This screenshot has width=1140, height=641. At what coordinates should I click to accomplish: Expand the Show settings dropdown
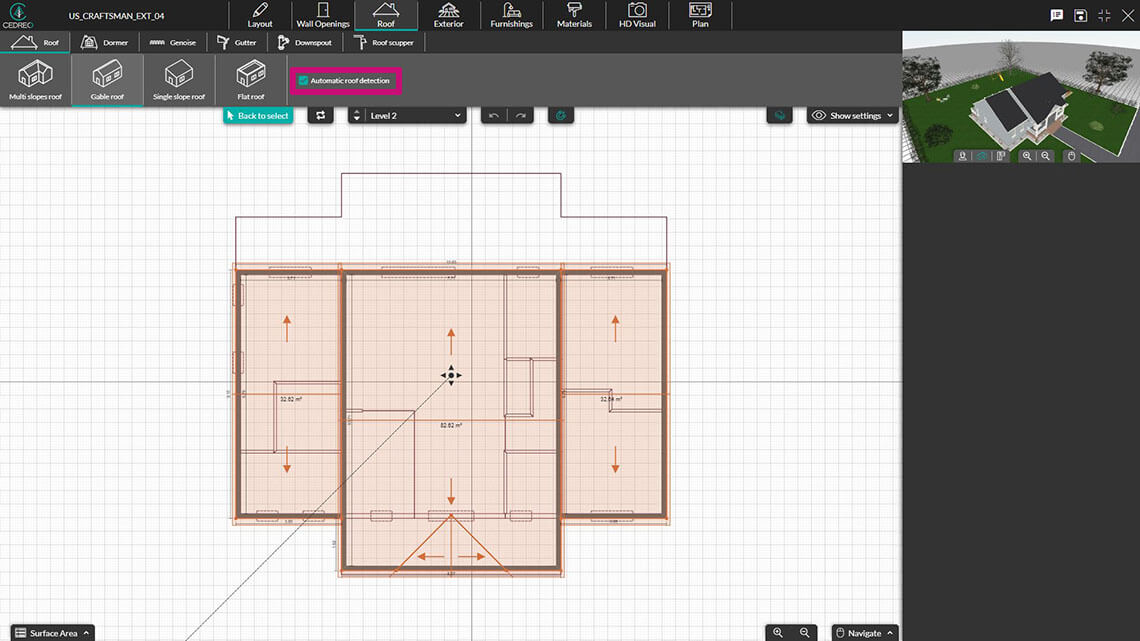851,115
